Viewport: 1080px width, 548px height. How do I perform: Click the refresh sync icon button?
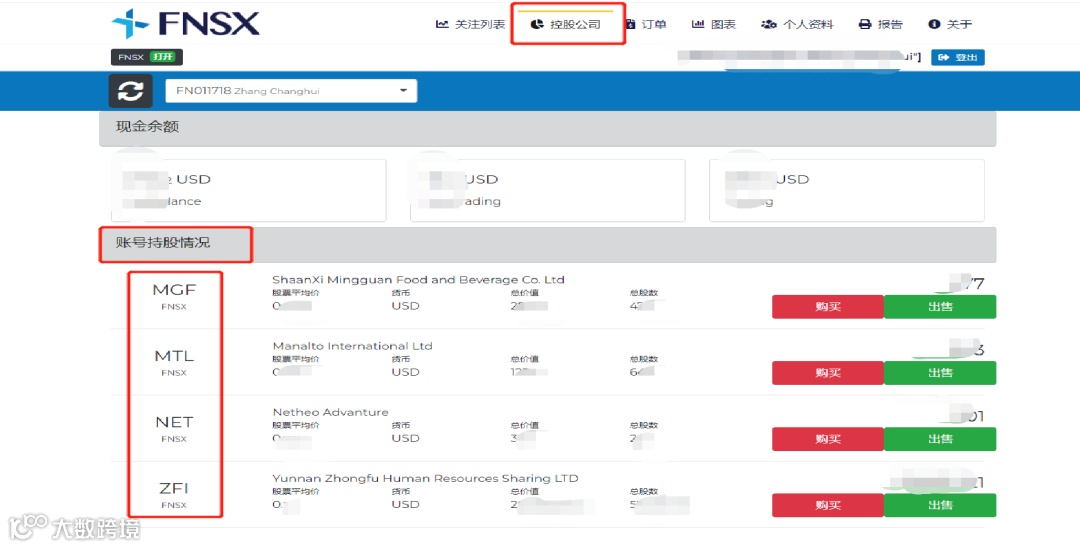coord(130,91)
